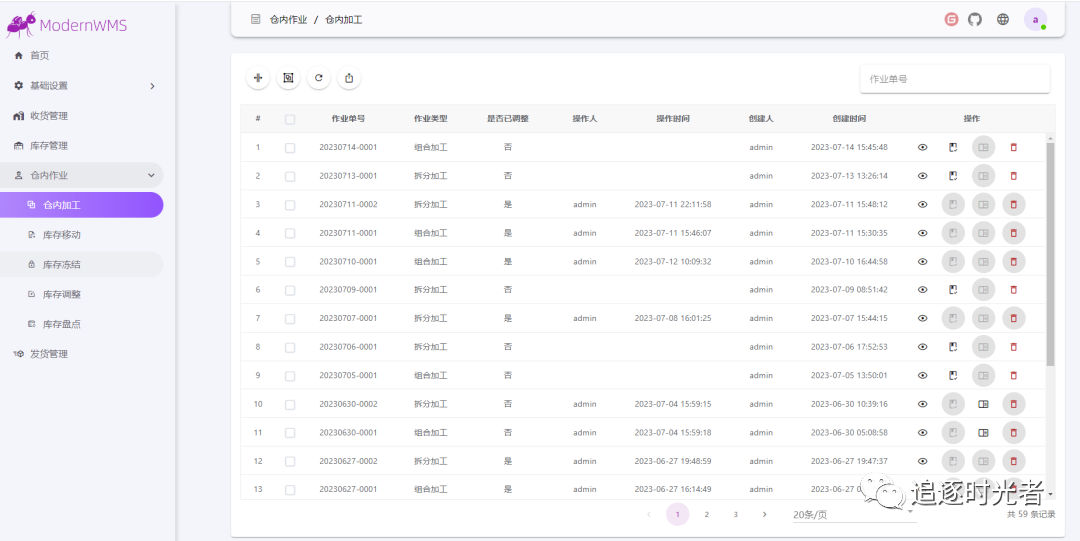The image size is (1080, 541).
Task: Open 库存移动 in the sidebar
Action: pyautogui.click(x=61, y=235)
